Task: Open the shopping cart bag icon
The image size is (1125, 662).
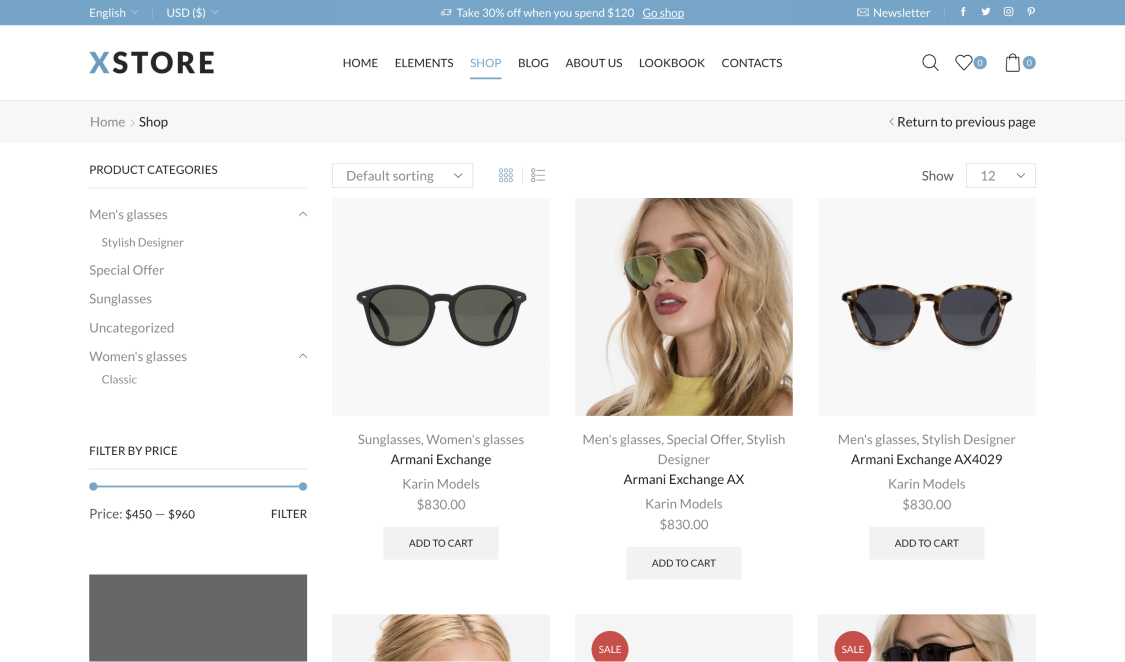Action: 1013,63
